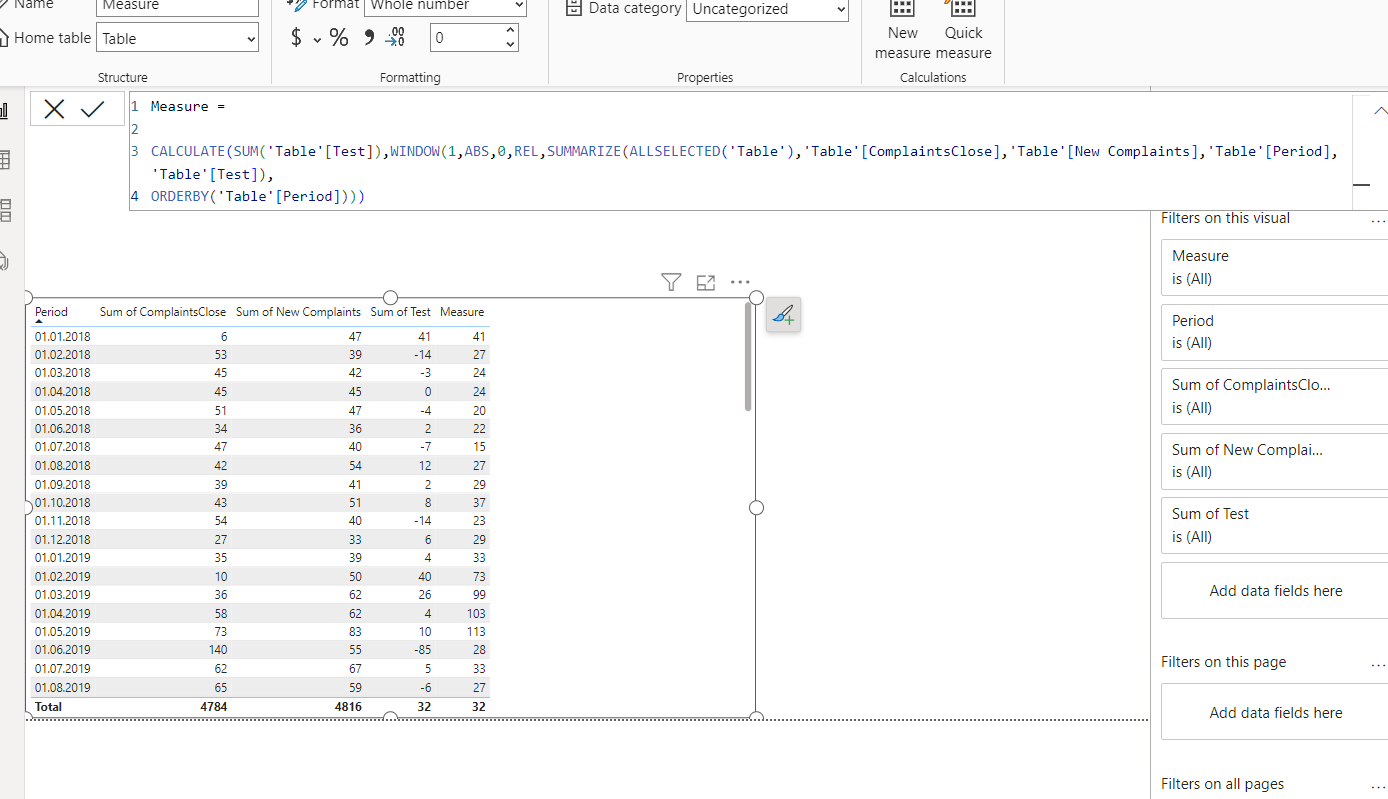
Task: Open Quick measure from the ribbon
Action: [x=964, y=31]
